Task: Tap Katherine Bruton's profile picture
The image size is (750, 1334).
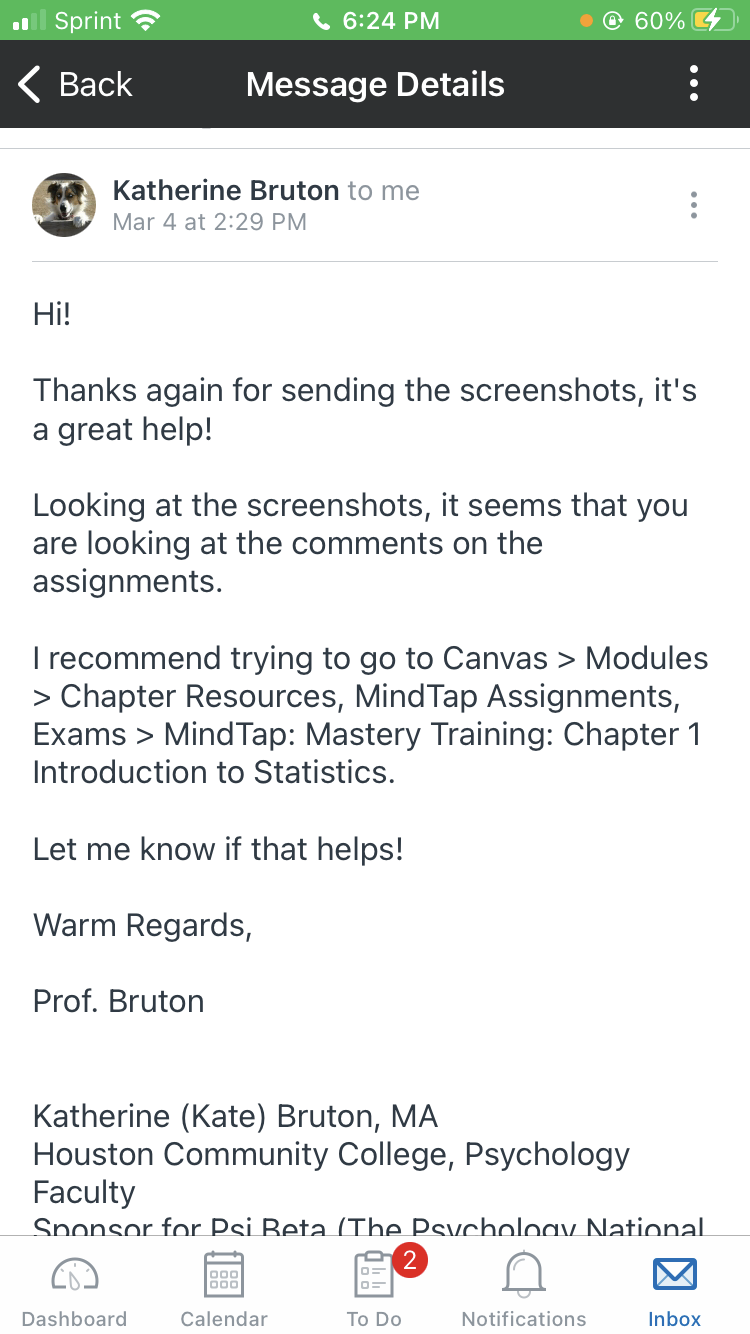Action: tap(65, 205)
